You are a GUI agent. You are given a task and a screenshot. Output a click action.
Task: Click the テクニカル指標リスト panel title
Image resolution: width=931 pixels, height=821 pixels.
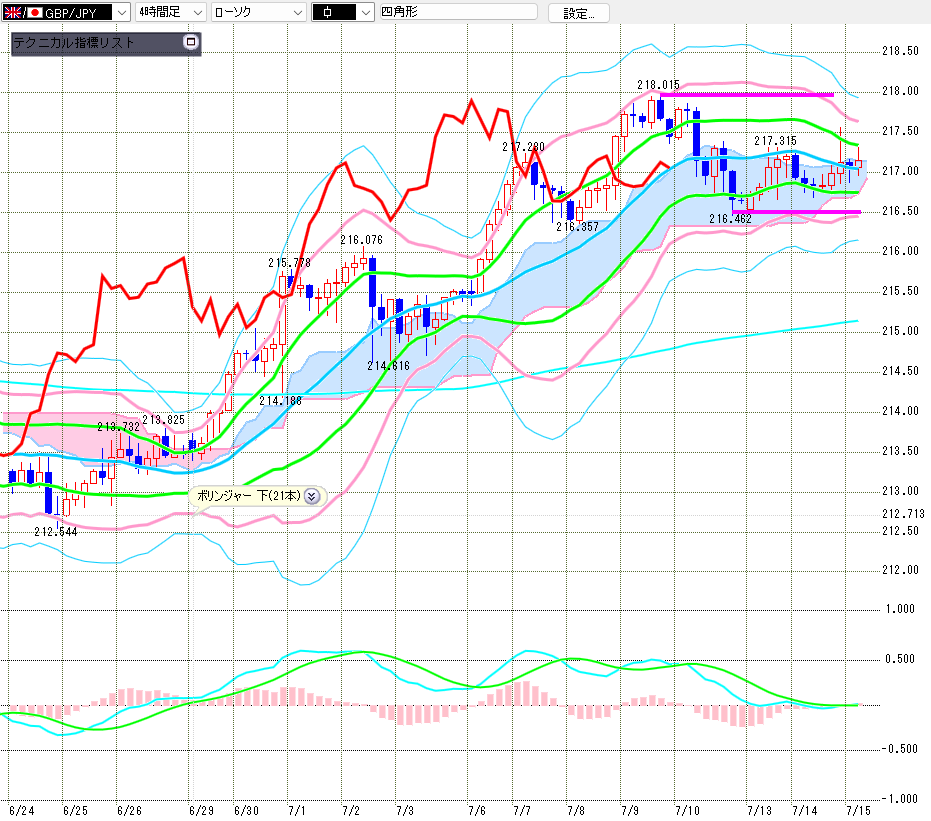pyautogui.click(x=74, y=43)
